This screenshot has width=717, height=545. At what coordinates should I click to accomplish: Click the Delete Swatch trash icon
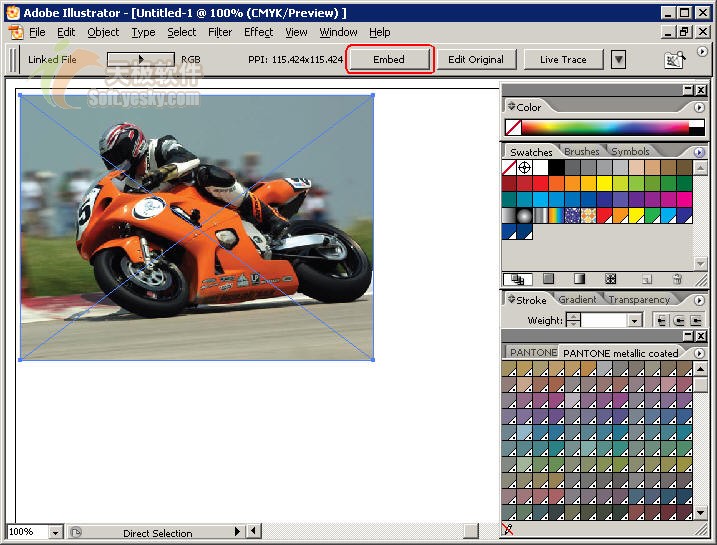coord(677,279)
